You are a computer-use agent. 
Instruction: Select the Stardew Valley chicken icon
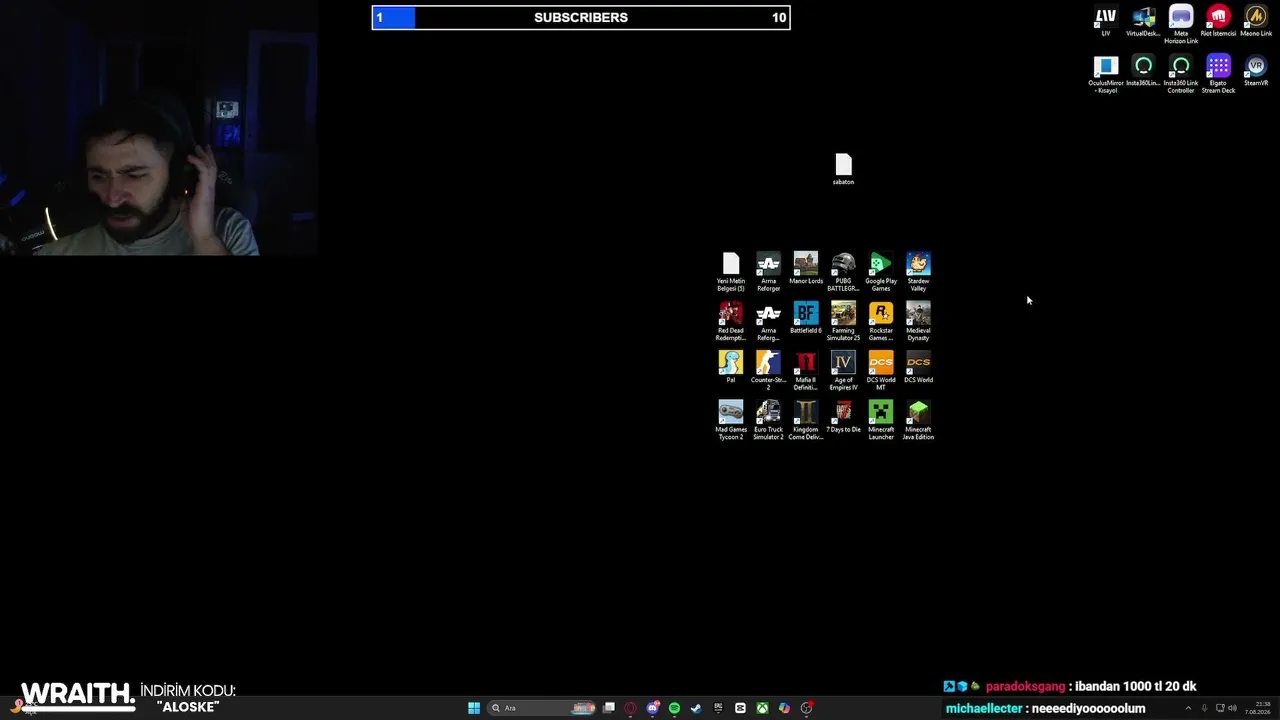(918, 272)
